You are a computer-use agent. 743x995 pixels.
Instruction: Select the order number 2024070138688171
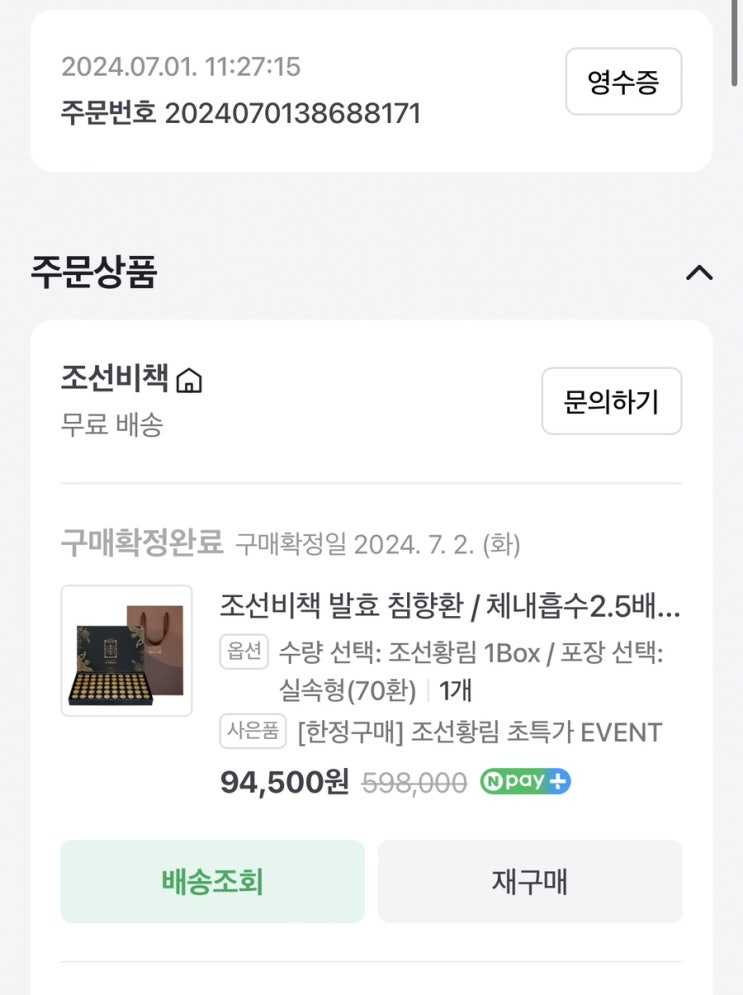coord(292,113)
